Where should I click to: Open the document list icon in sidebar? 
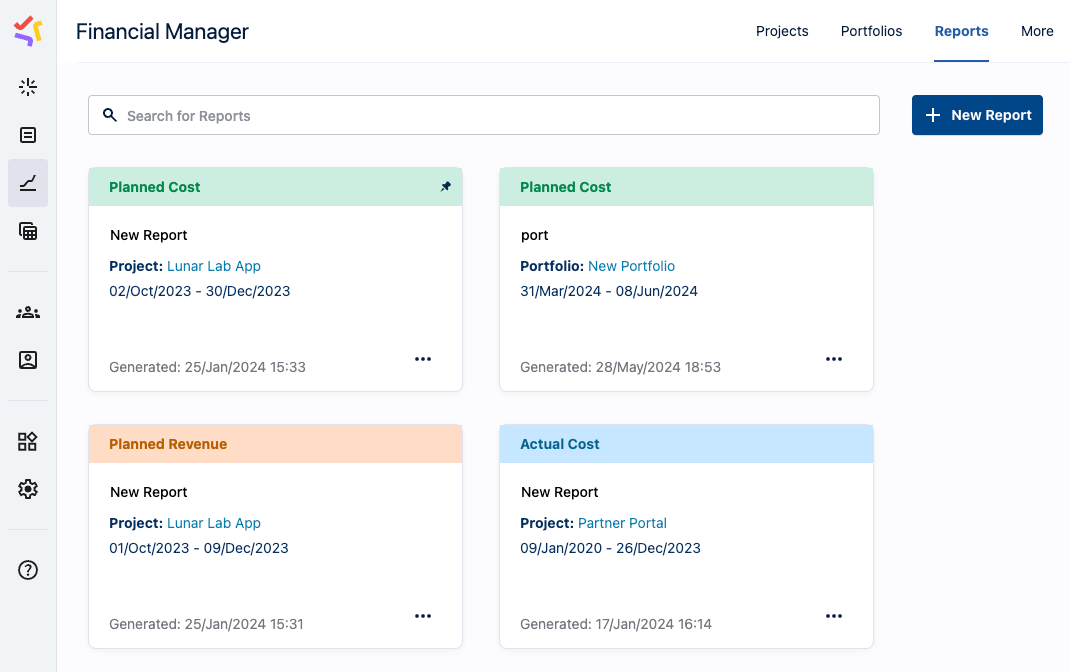point(28,135)
